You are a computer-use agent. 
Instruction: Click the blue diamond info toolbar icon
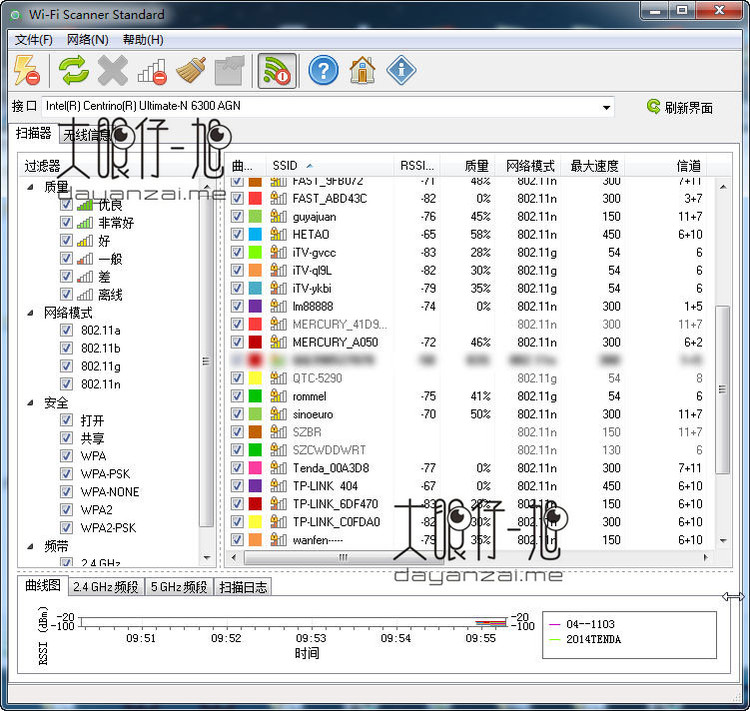pos(401,71)
